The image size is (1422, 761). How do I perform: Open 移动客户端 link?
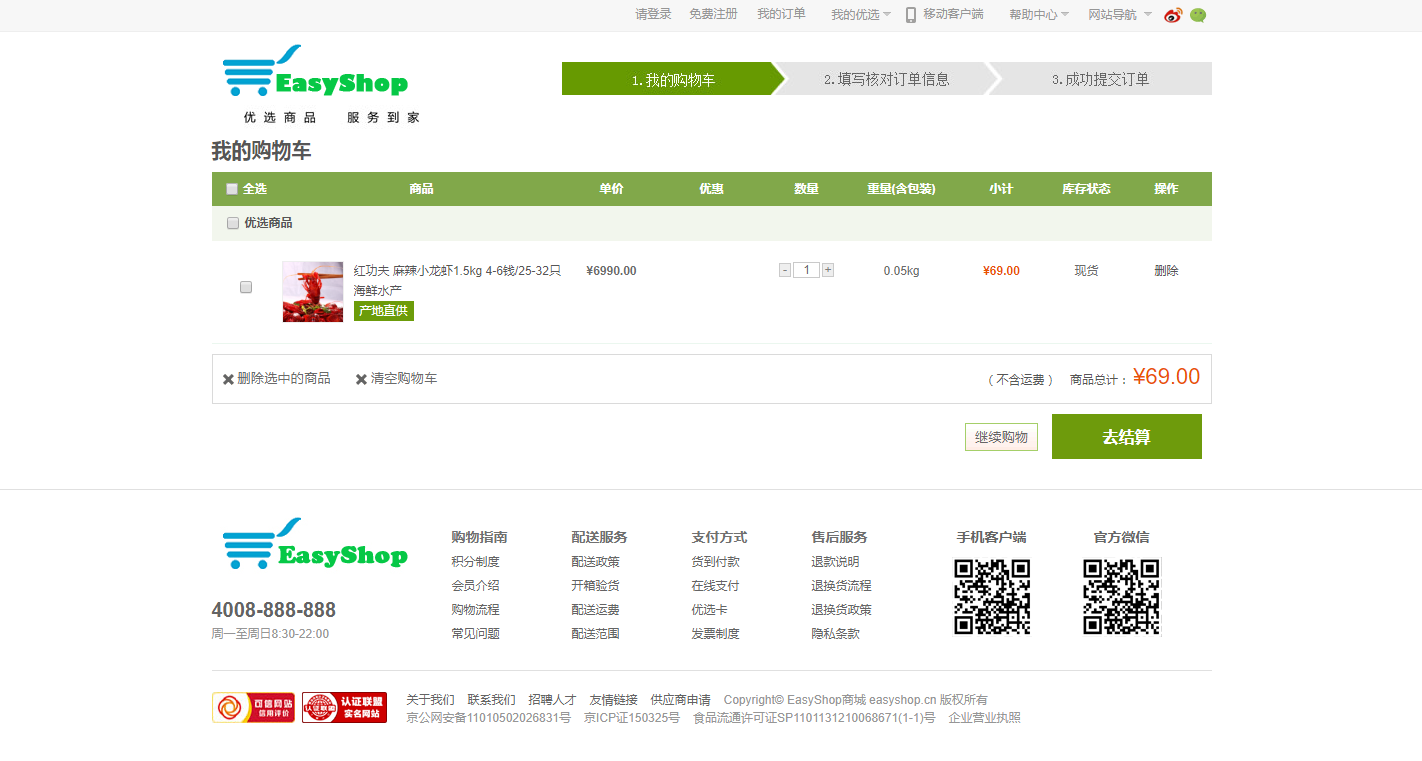click(953, 14)
